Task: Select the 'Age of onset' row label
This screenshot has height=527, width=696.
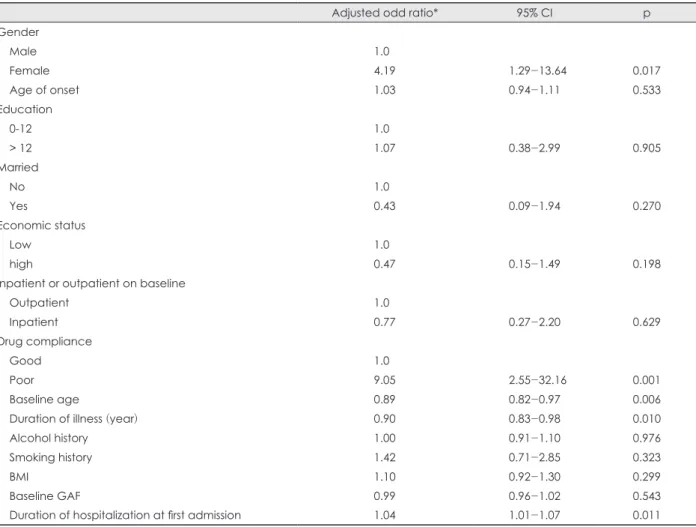Action: (44, 90)
